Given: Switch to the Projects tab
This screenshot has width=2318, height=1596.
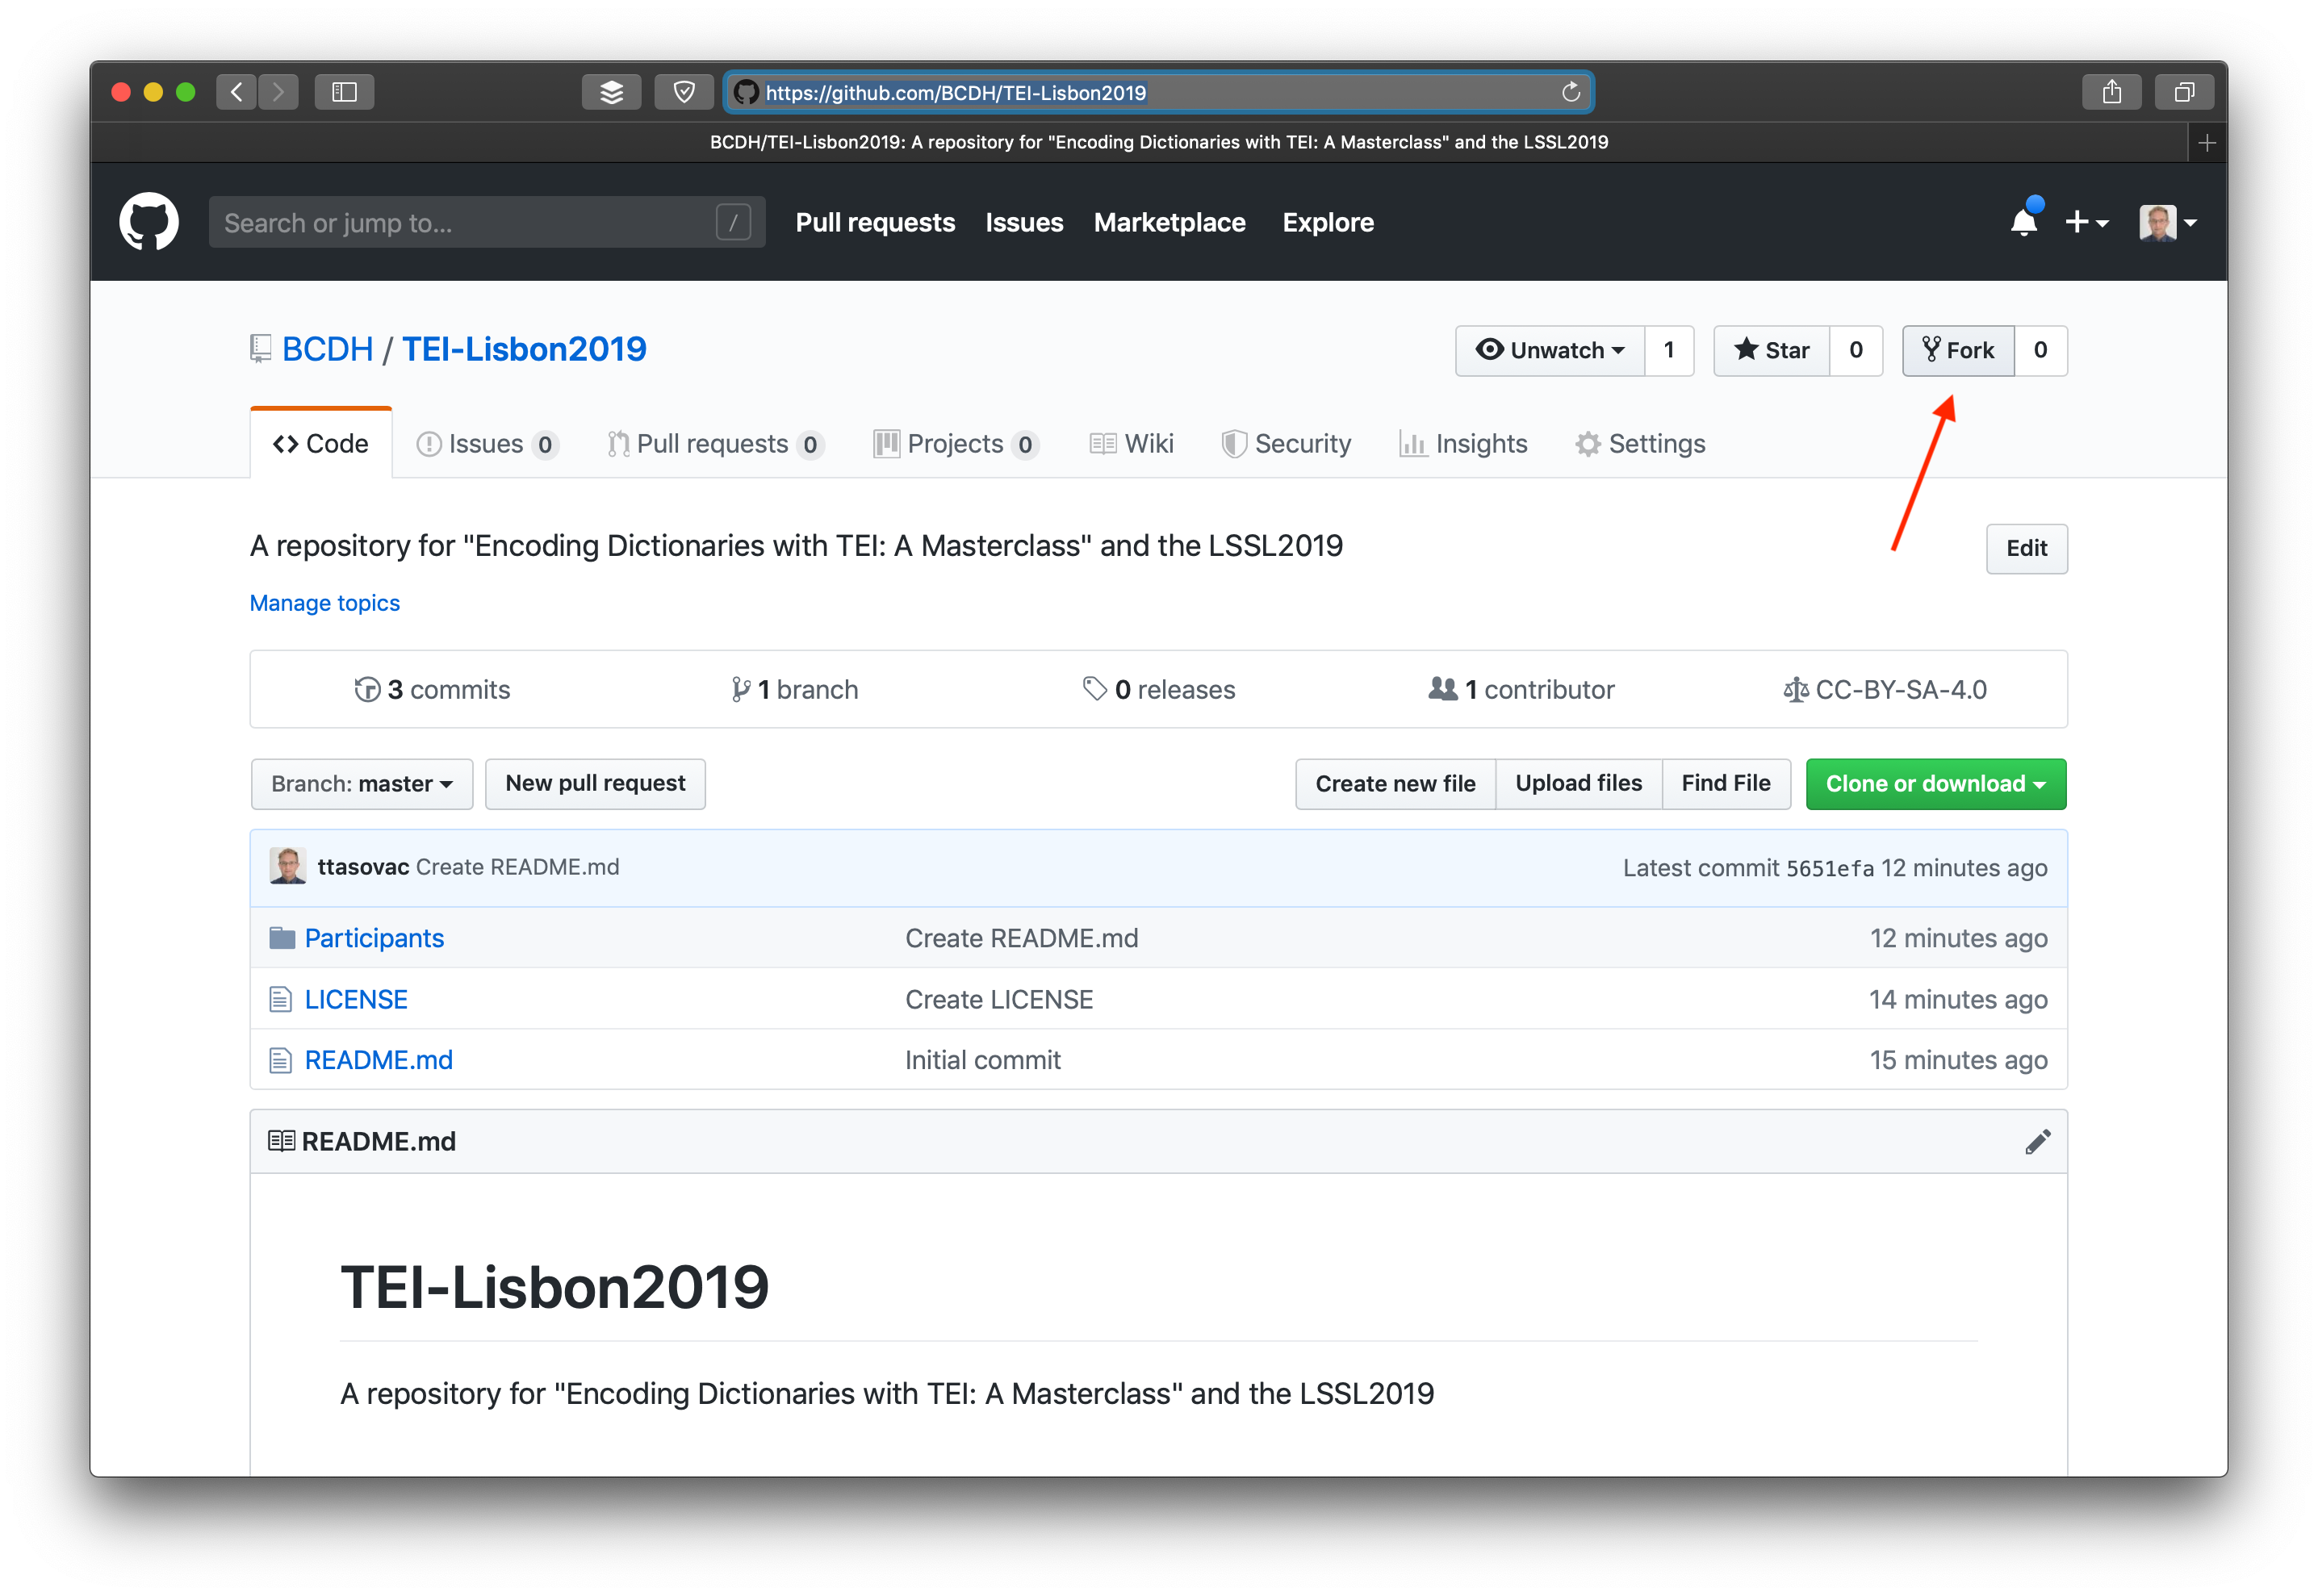Looking at the screenshot, I should pos(956,444).
